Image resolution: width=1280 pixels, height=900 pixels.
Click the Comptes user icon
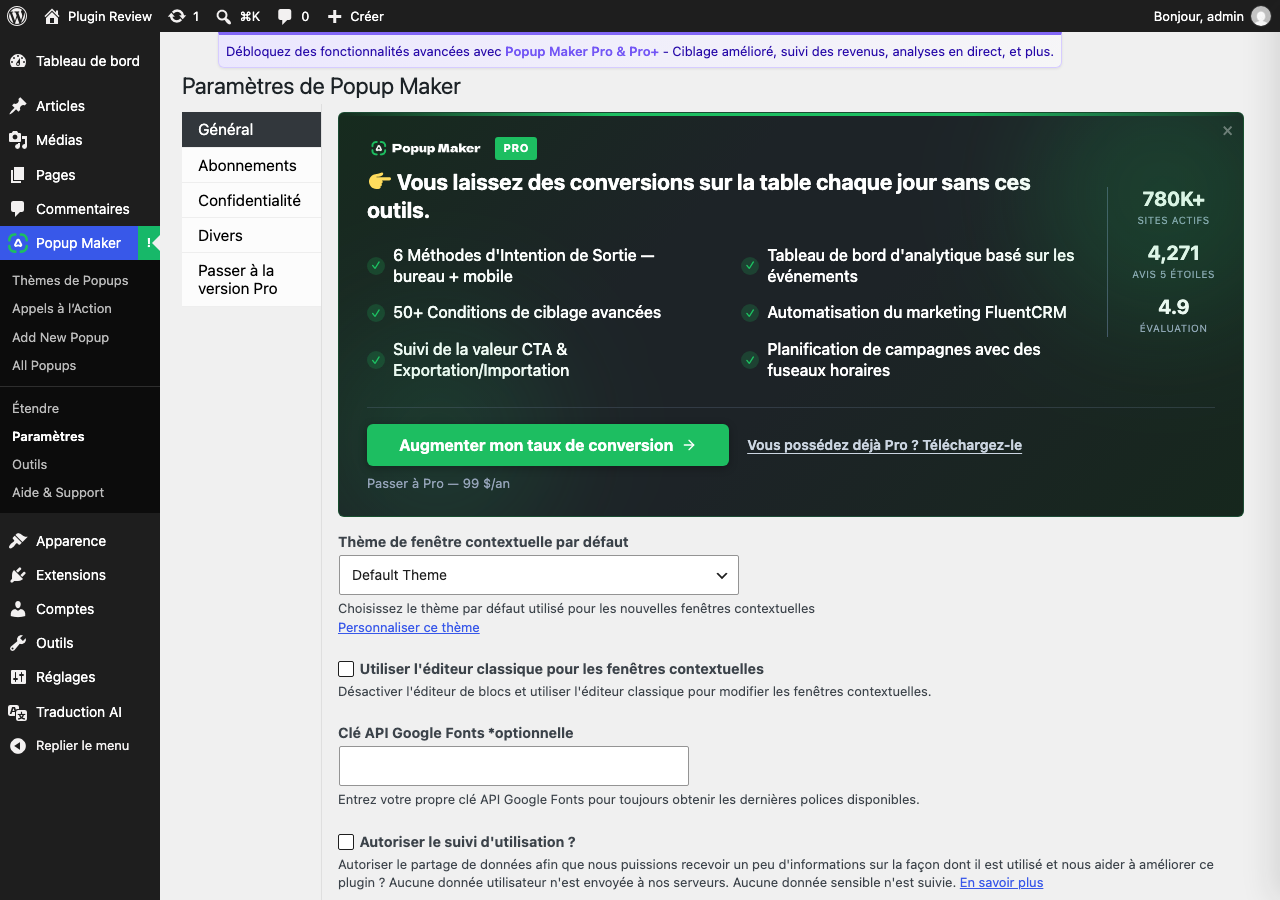click(18, 609)
